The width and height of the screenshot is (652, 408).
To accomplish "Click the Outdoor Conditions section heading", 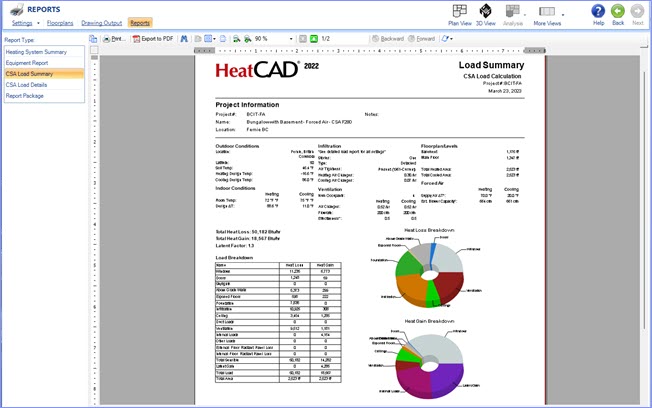I will pos(237,146).
